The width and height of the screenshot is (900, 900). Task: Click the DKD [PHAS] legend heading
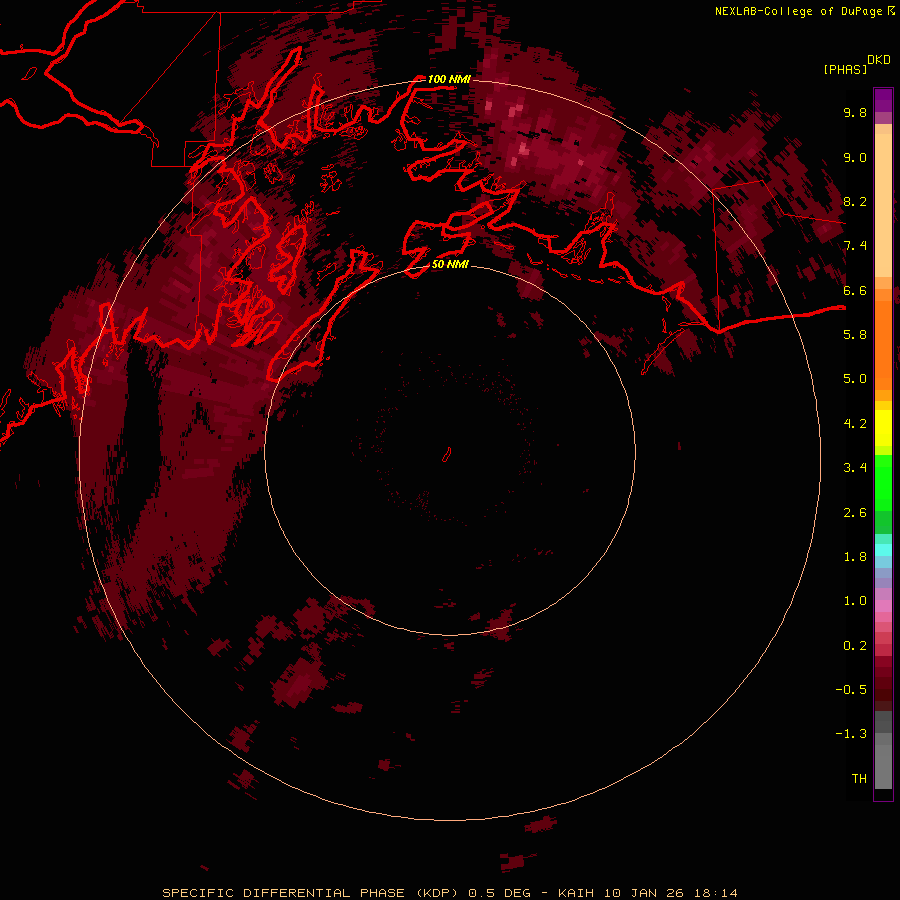pyautogui.click(x=856, y=64)
